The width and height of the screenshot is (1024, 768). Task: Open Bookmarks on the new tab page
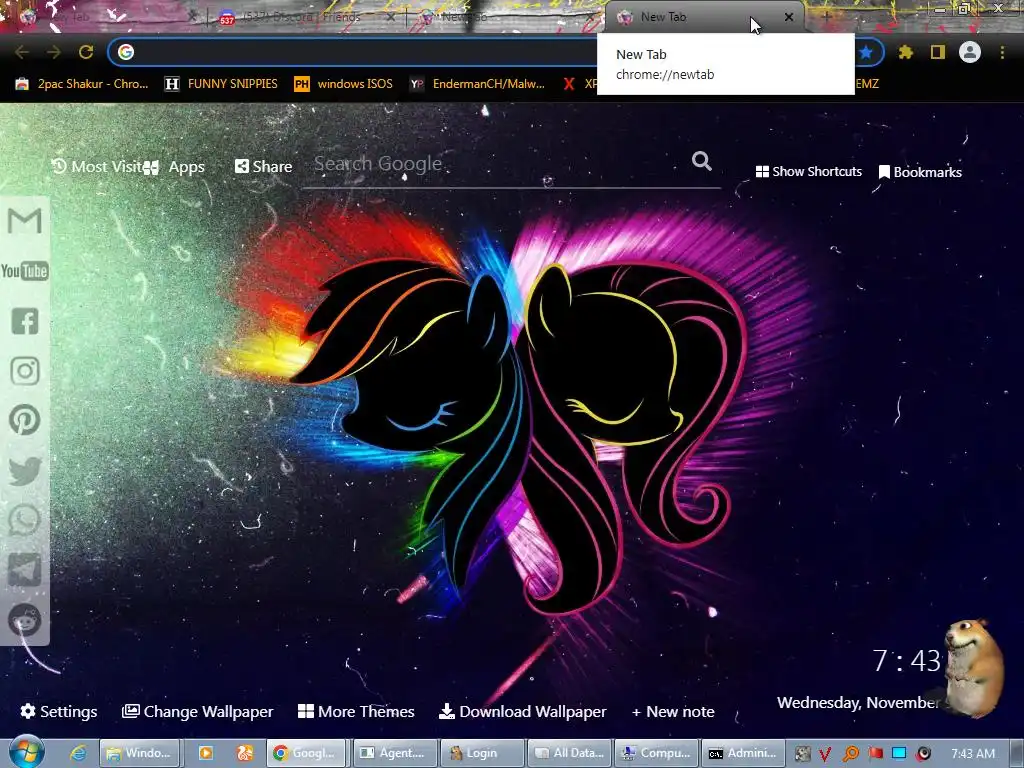tap(920, 172)
